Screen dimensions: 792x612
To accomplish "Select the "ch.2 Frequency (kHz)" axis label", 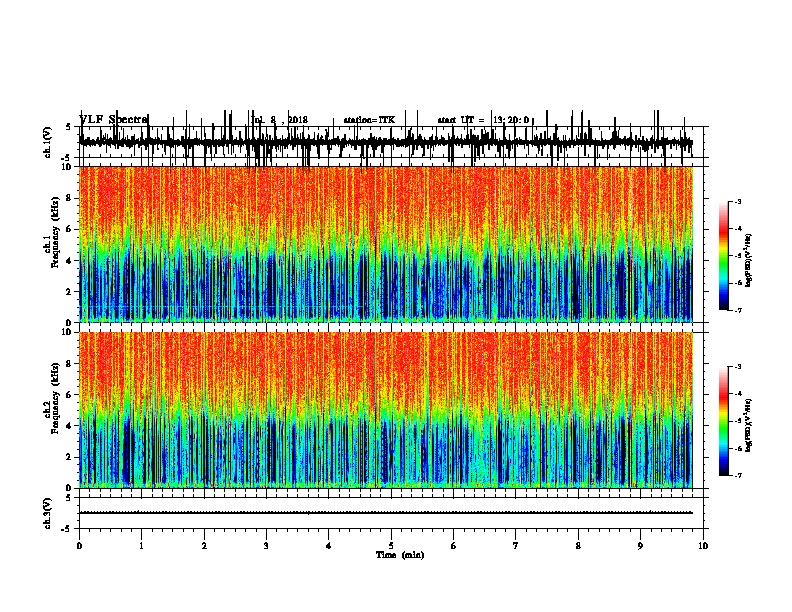I will point(52,398).
